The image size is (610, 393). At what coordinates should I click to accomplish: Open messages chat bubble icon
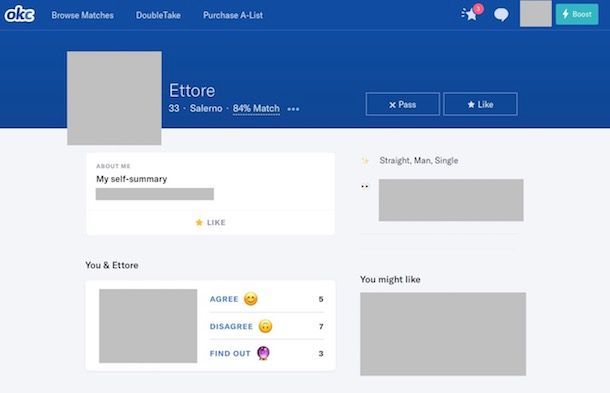(501, 15)
